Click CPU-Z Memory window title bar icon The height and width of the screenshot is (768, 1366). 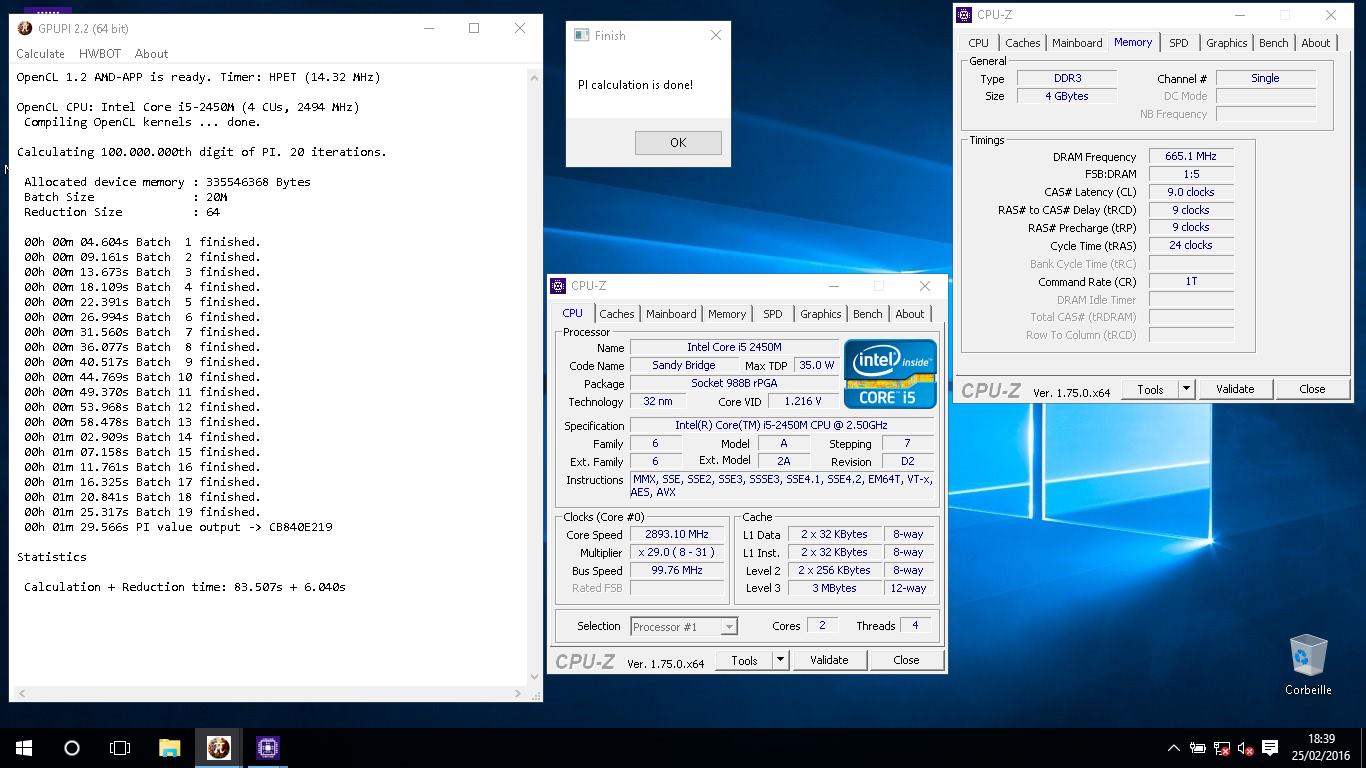pos(965,15)
